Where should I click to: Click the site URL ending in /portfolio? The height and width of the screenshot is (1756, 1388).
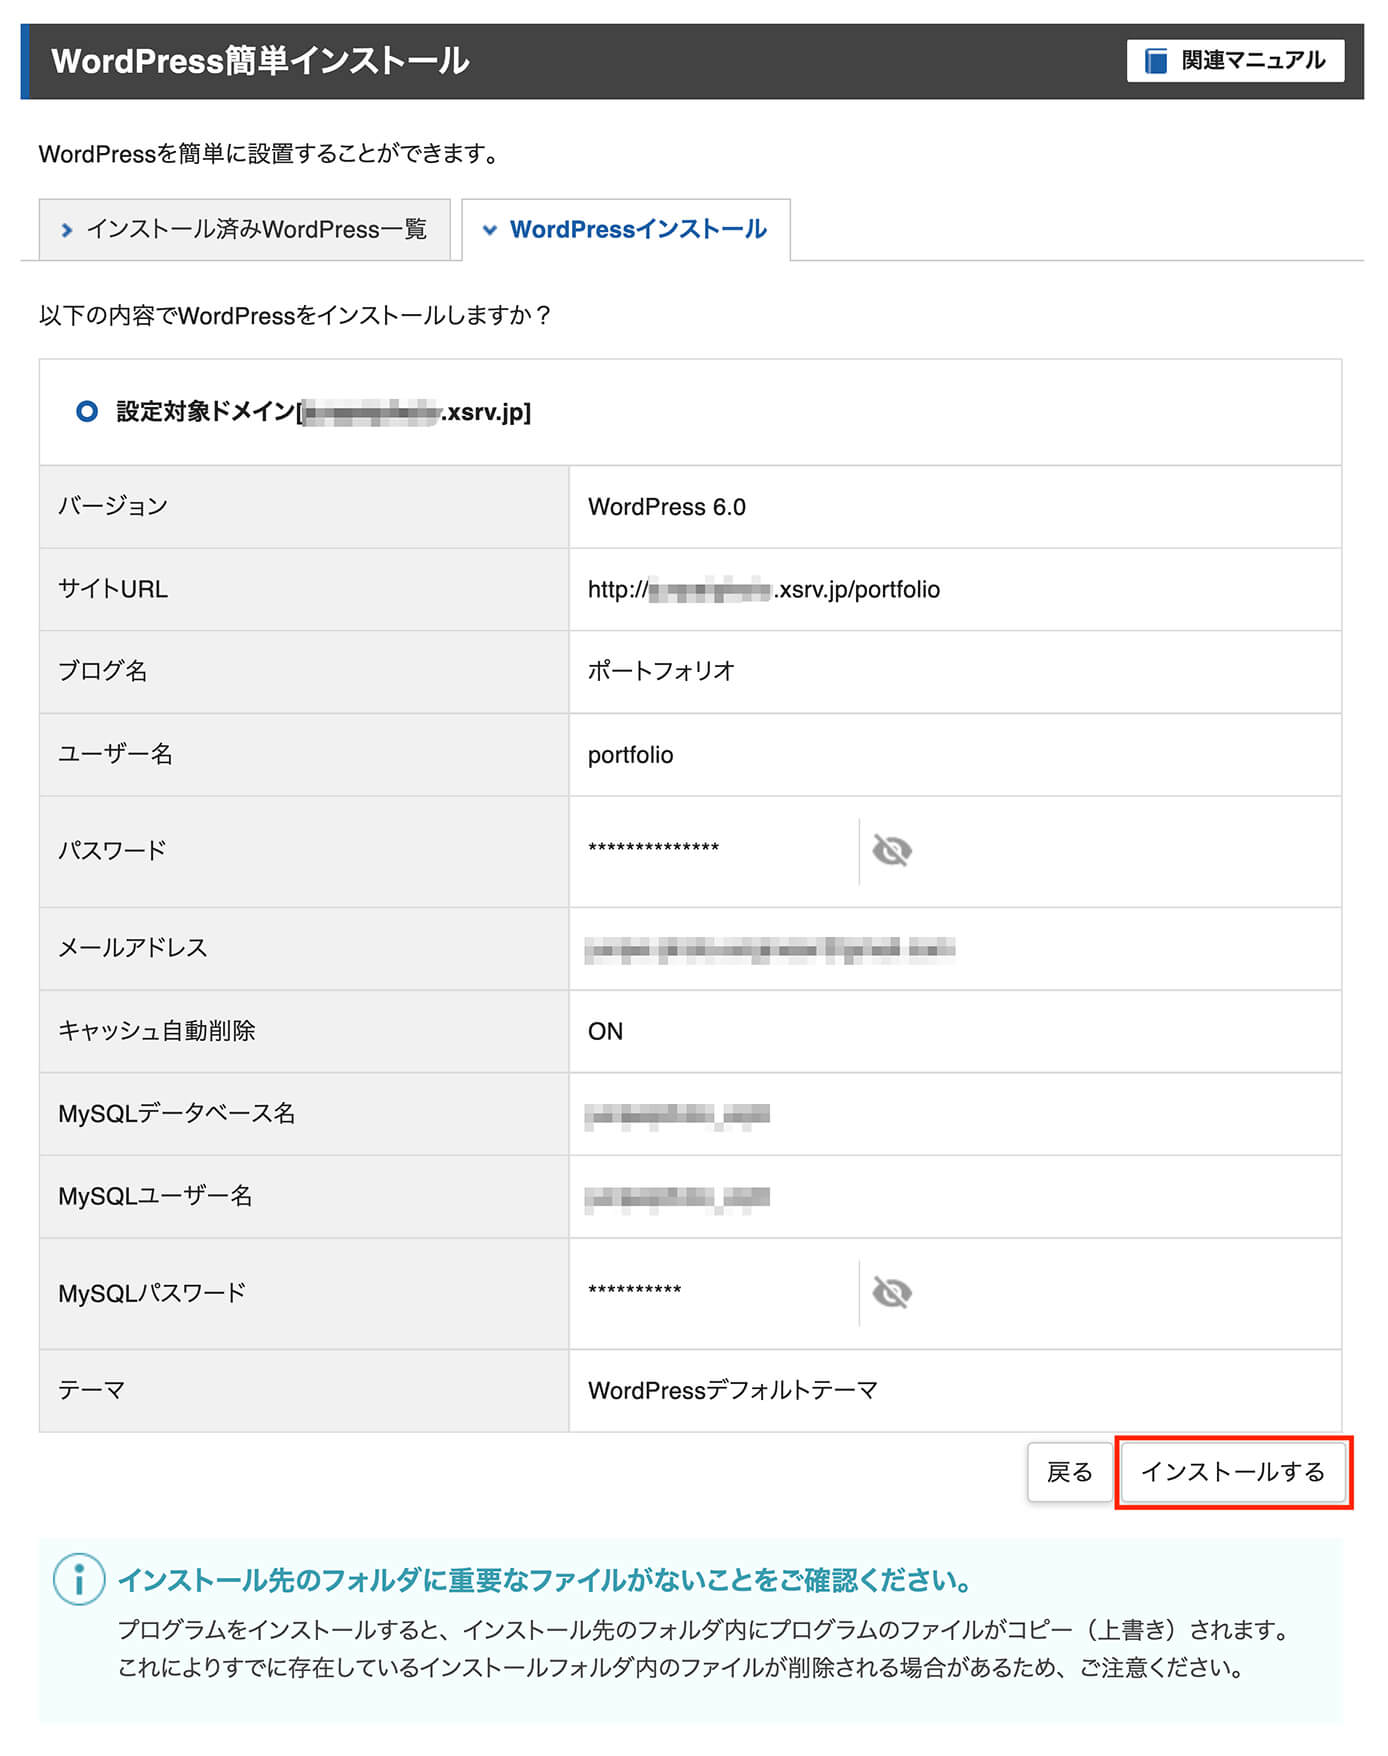764,590
